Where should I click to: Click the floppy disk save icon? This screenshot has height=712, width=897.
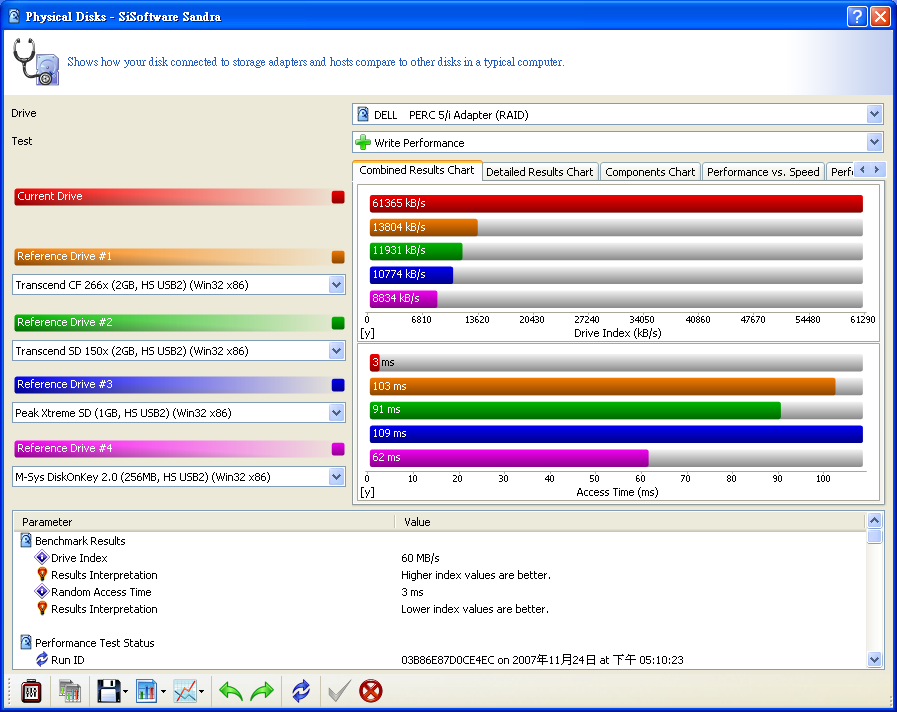[108, 691]
